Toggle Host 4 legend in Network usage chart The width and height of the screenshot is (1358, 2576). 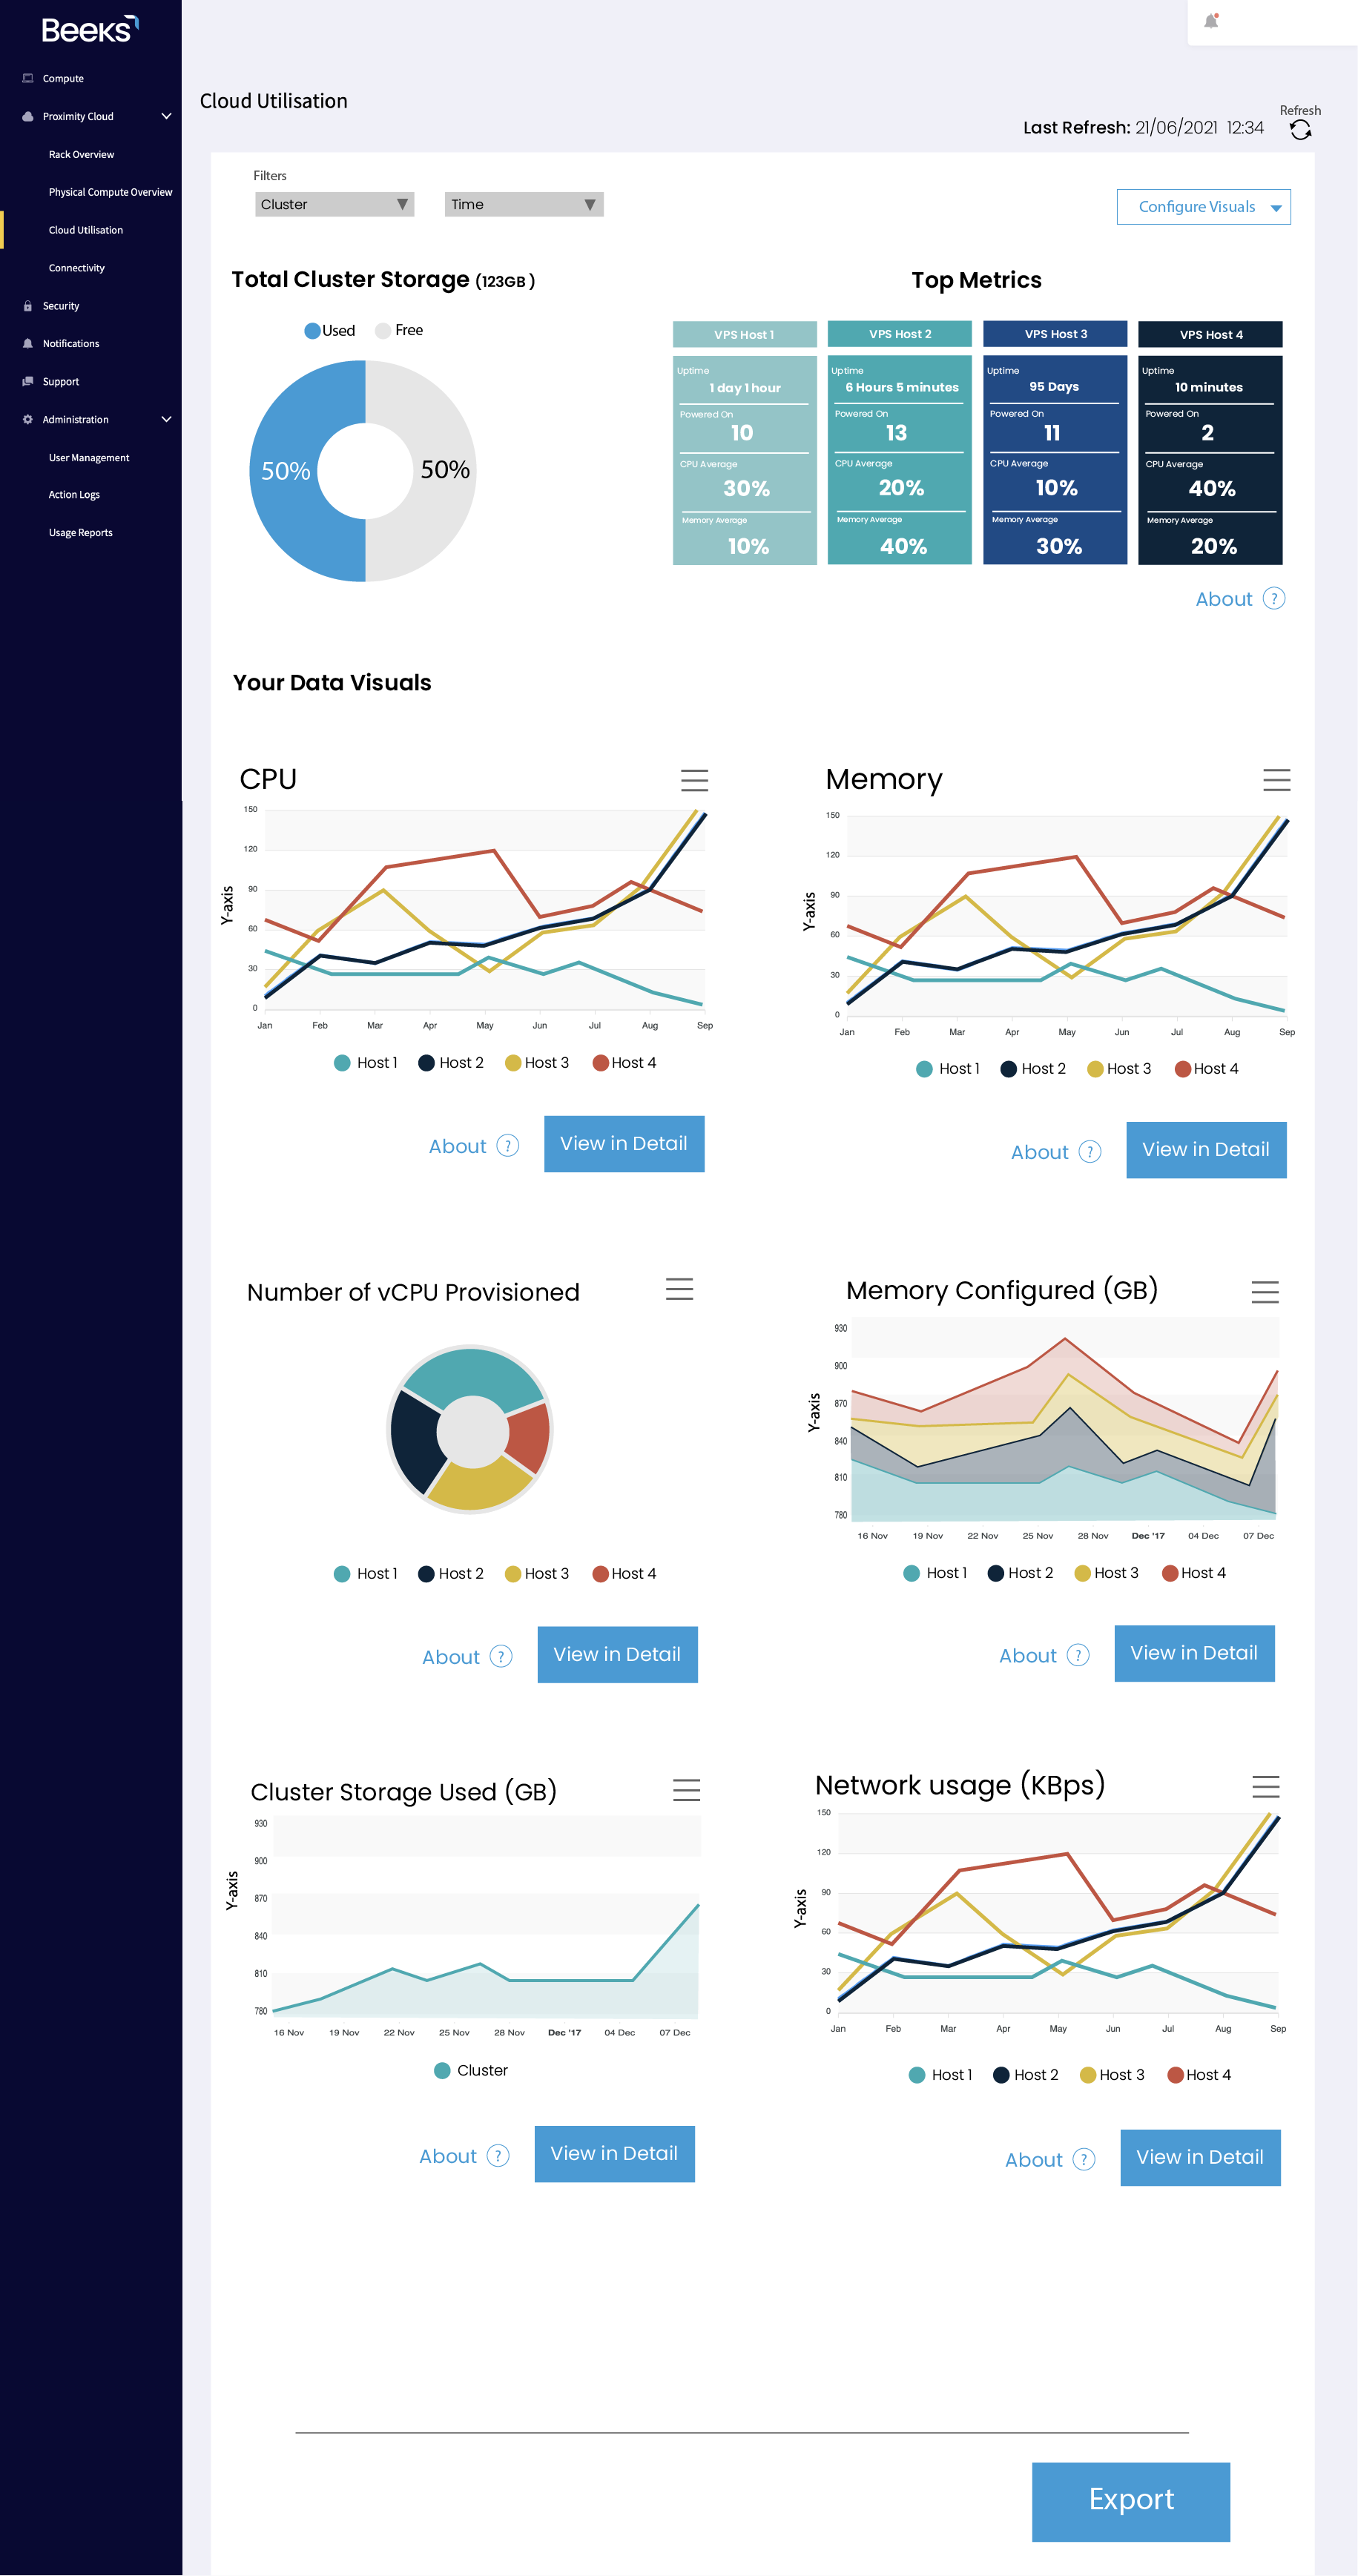coord(1200,2074)
